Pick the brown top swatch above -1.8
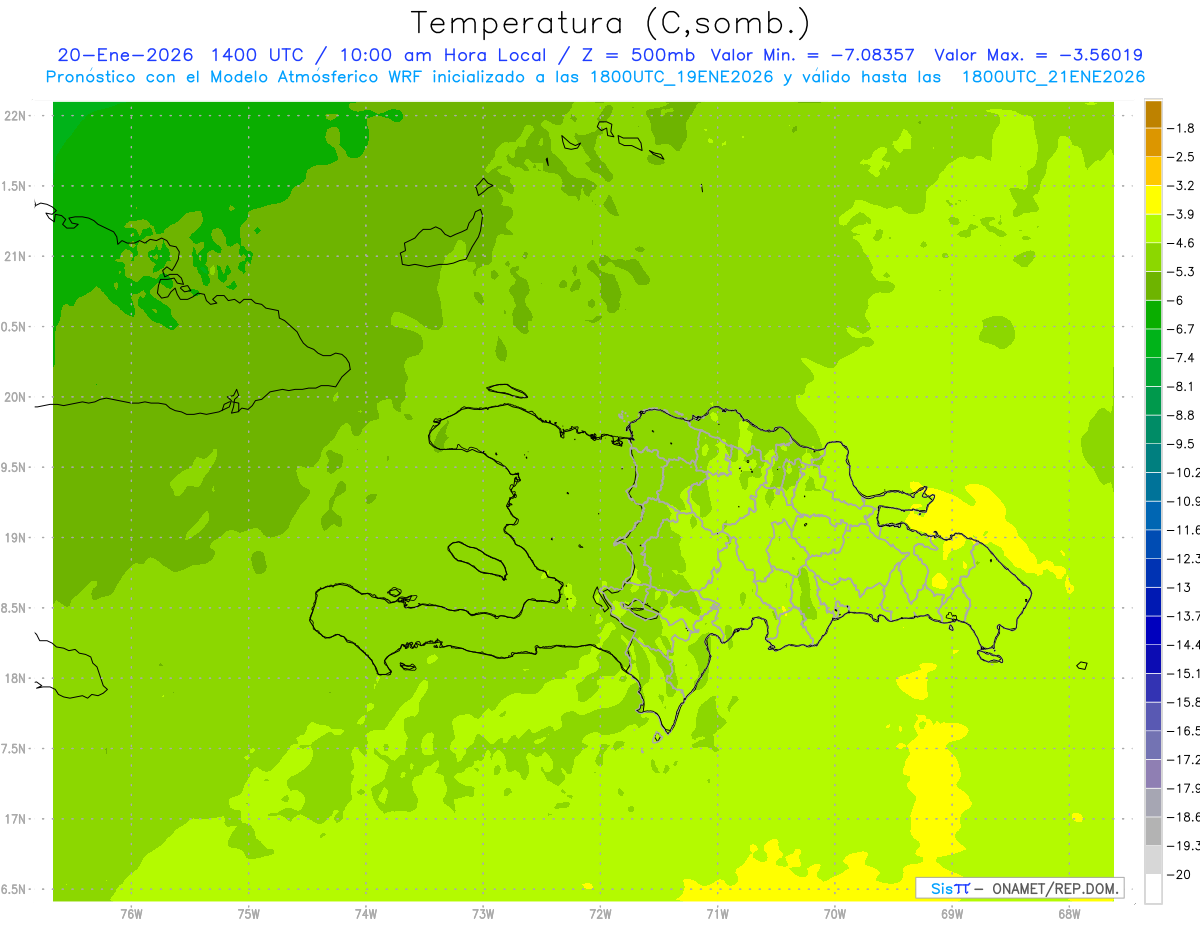Screen dimensions: 1200x927 click(1153, 115)
